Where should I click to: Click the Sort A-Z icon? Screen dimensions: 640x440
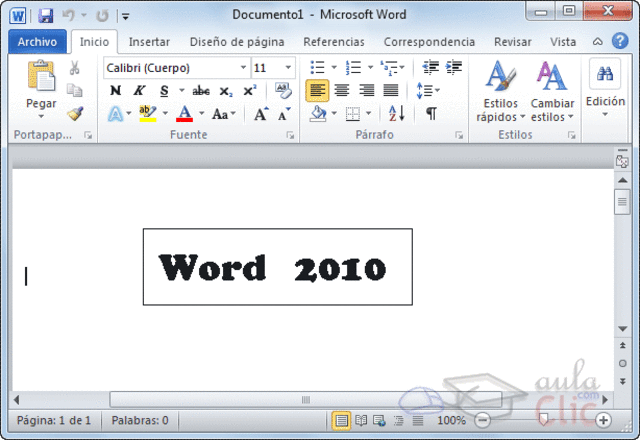(x=397, y=113)
